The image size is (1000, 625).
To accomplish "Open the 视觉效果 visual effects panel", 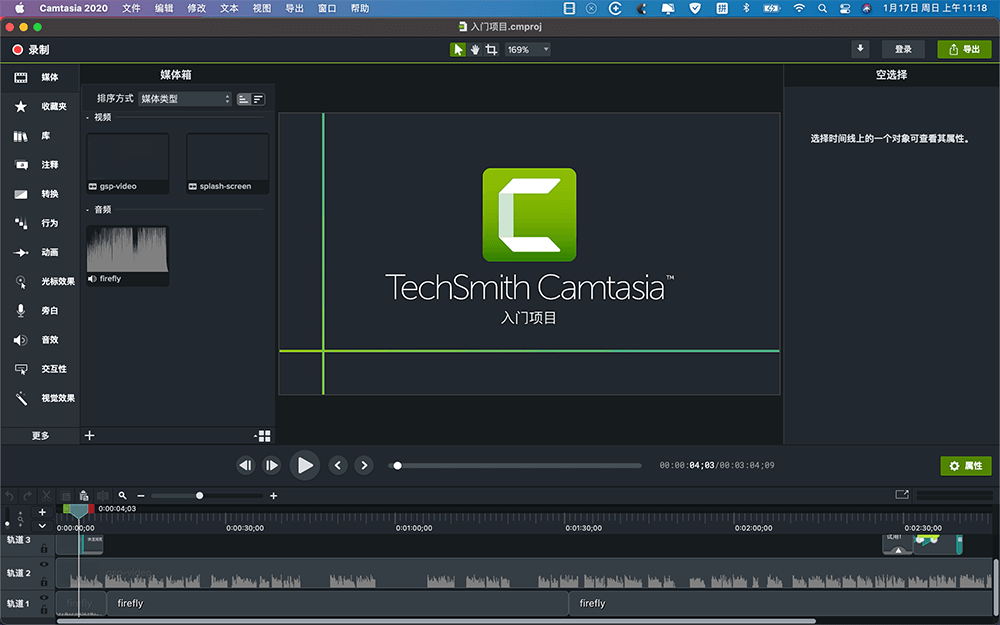I will click(38, 398).
